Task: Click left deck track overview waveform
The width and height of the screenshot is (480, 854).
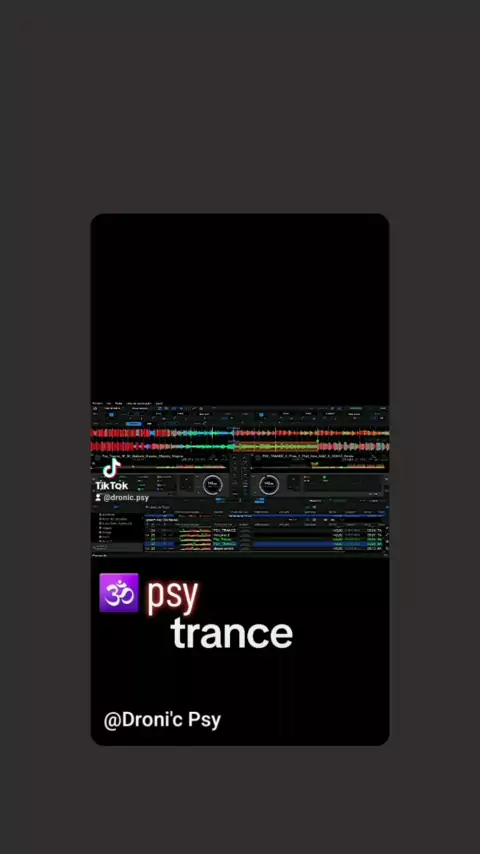Action: coord(160,465)
